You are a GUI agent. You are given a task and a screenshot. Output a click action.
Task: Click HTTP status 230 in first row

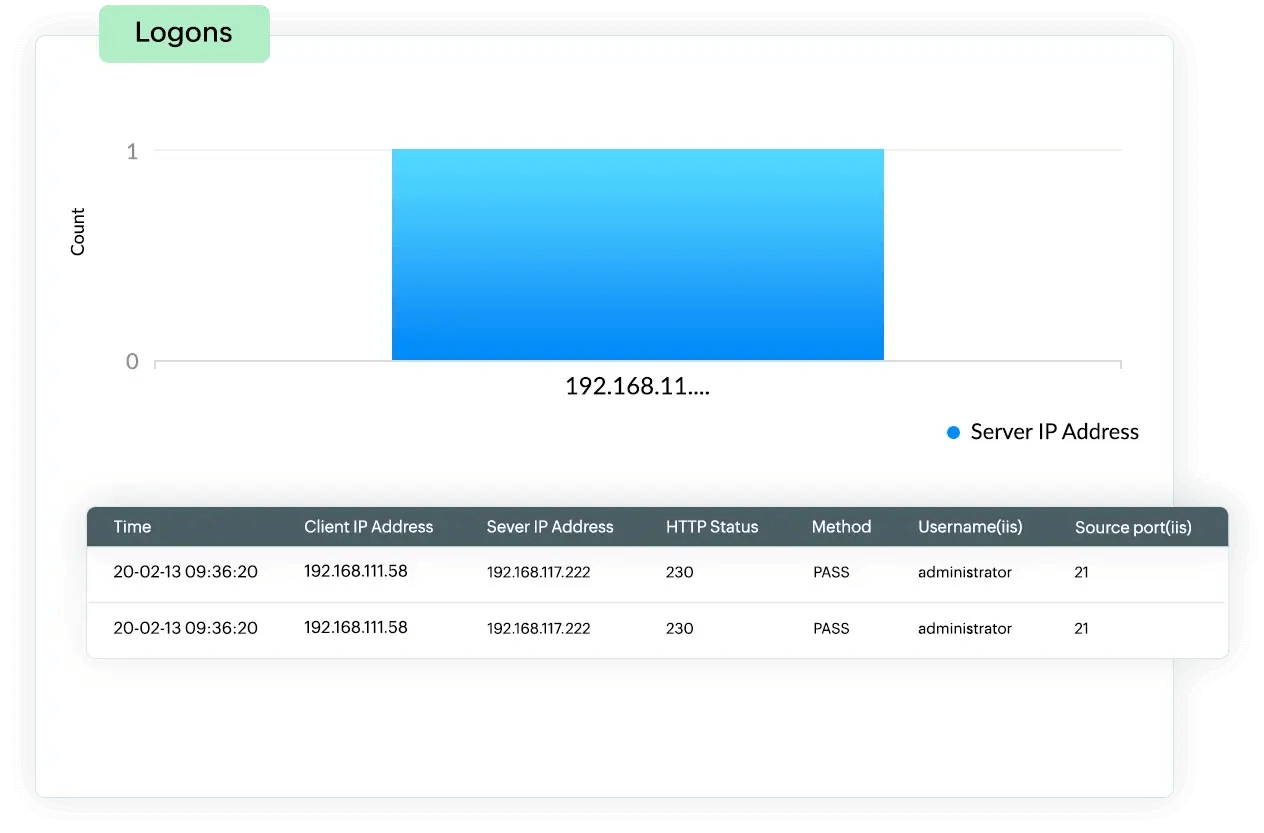(680, 573)
